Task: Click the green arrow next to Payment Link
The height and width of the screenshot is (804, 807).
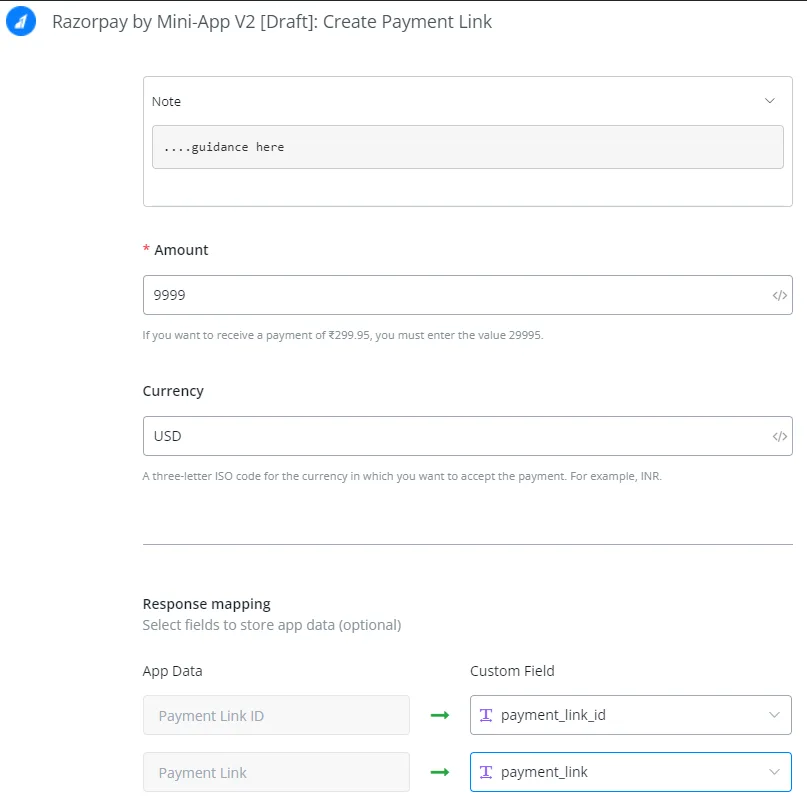Action: click(x=440, y=772)
